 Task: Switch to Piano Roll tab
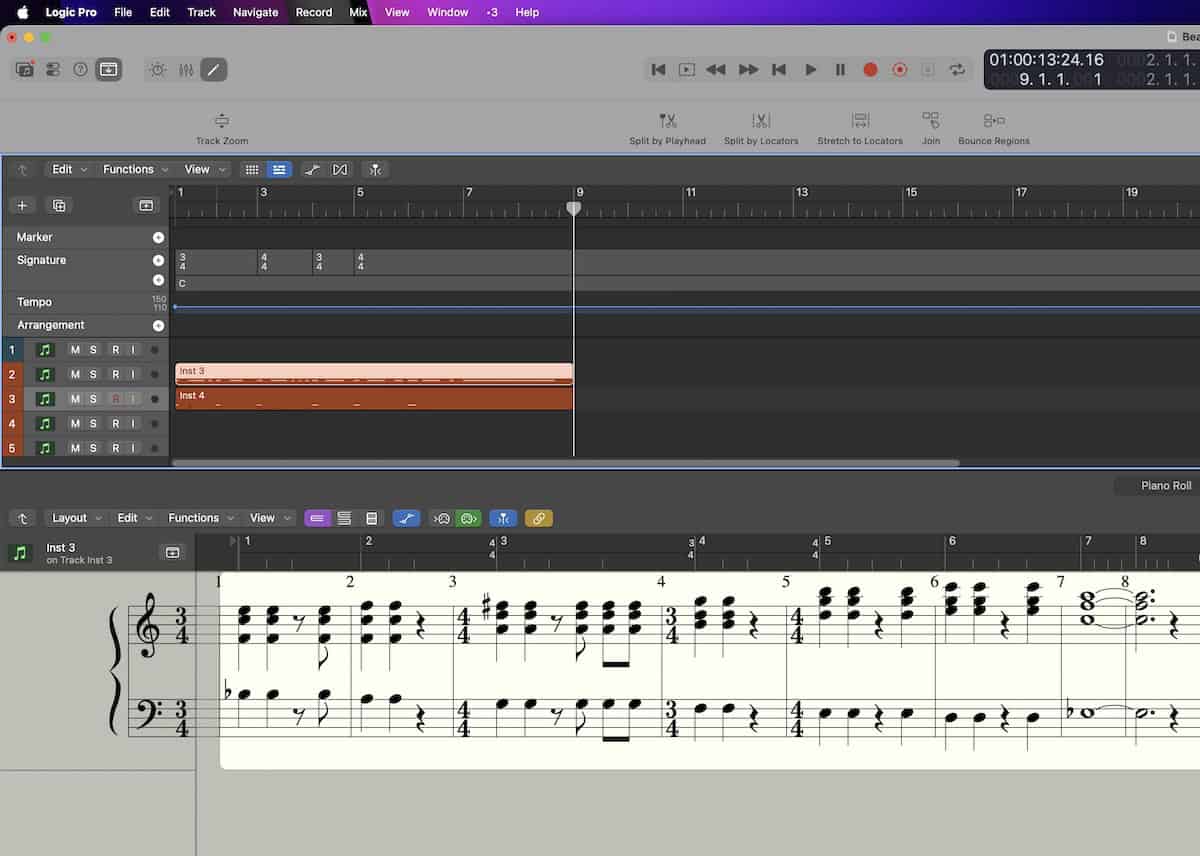click(1166, 486)
